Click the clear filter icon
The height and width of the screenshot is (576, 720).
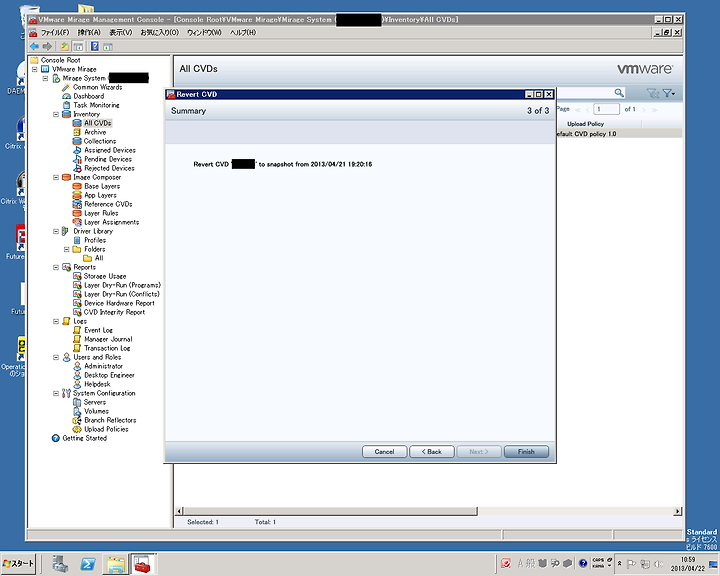pos(652,93)
